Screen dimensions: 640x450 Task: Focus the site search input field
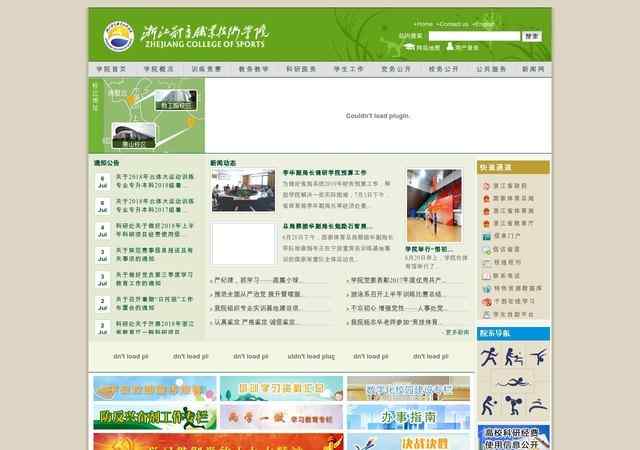point(474,36)
